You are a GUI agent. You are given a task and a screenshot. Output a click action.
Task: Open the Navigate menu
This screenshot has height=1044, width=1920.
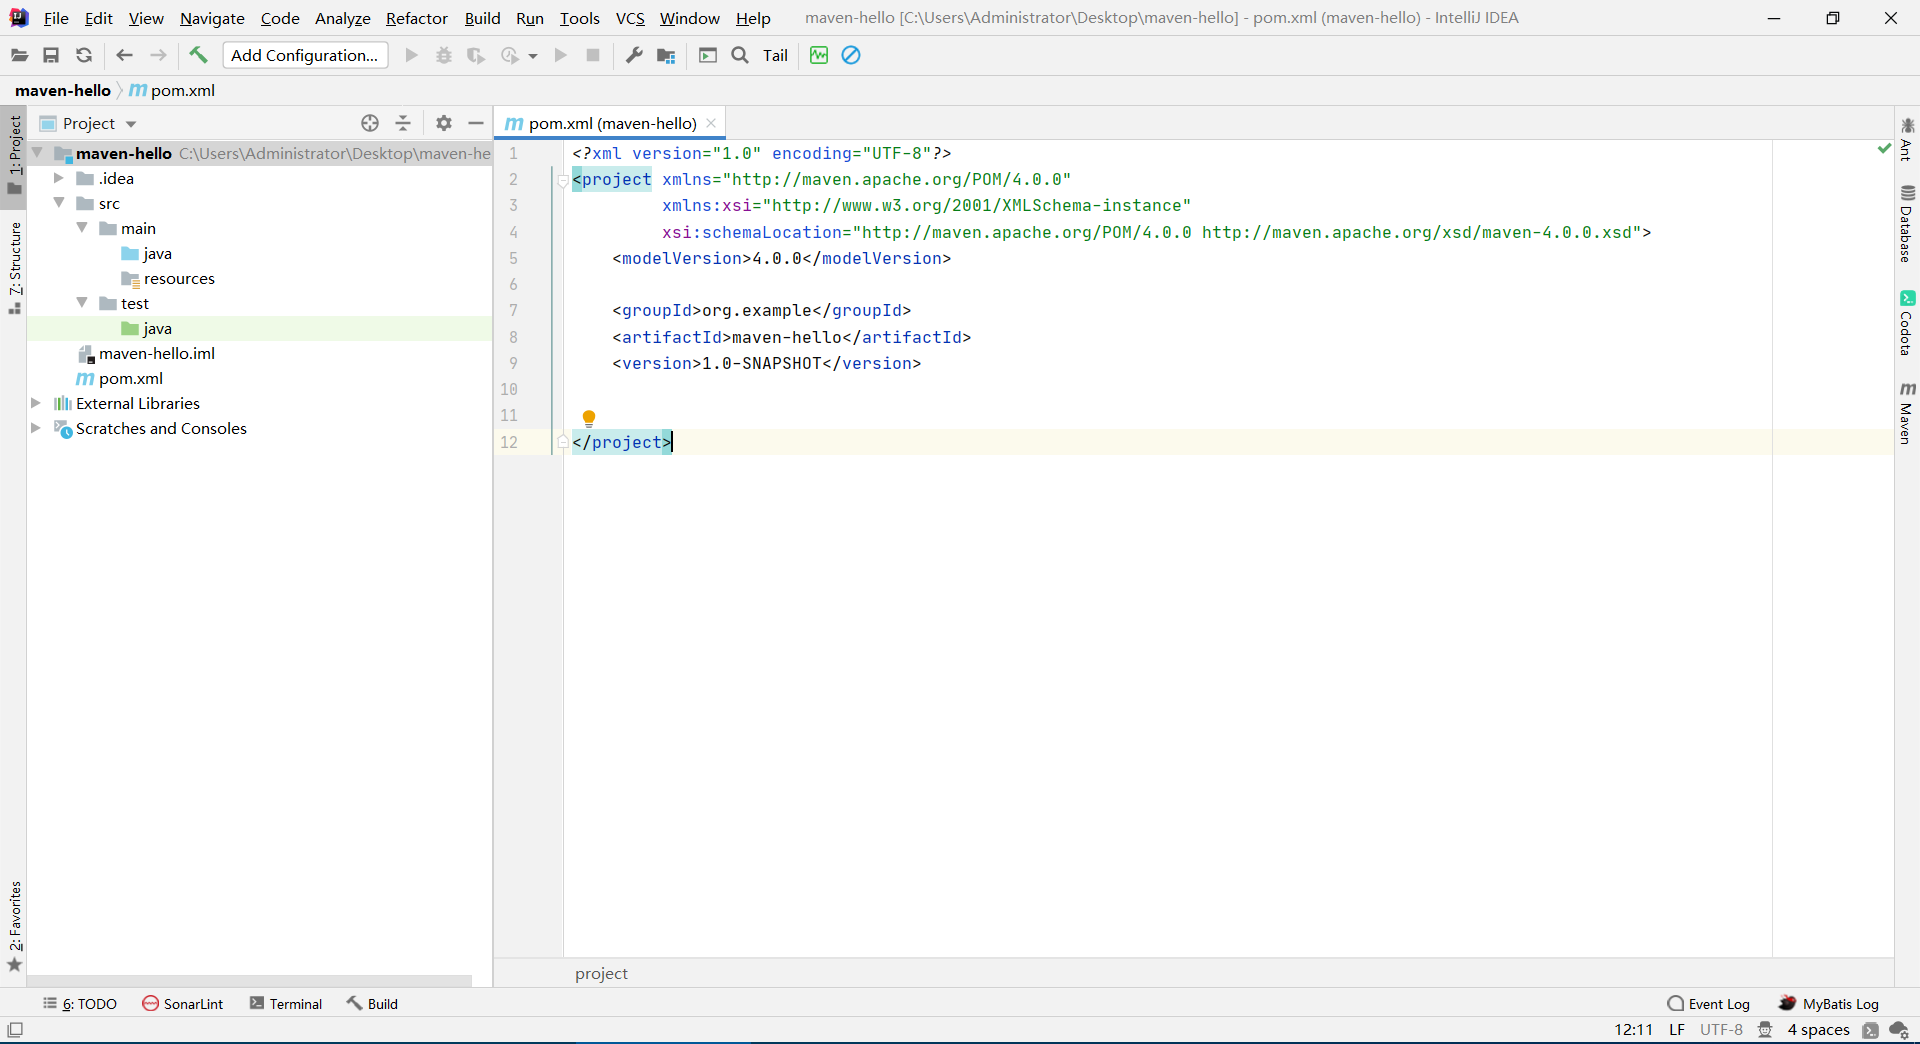click(212, 18)
